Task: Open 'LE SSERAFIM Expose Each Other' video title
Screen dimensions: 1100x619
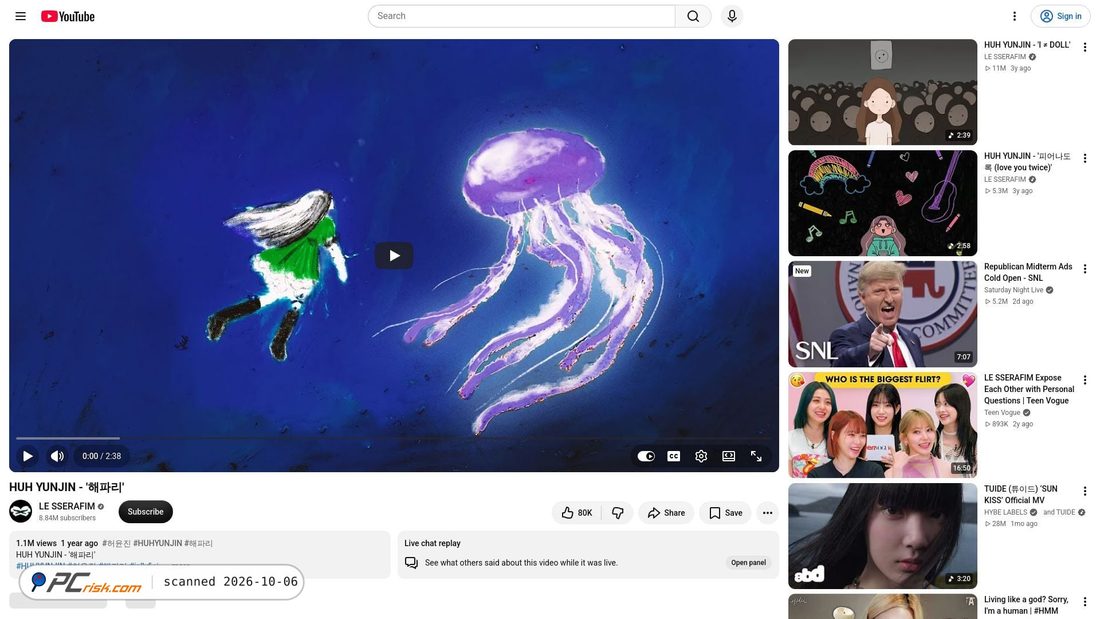Action: click(x=1029, y=389)
